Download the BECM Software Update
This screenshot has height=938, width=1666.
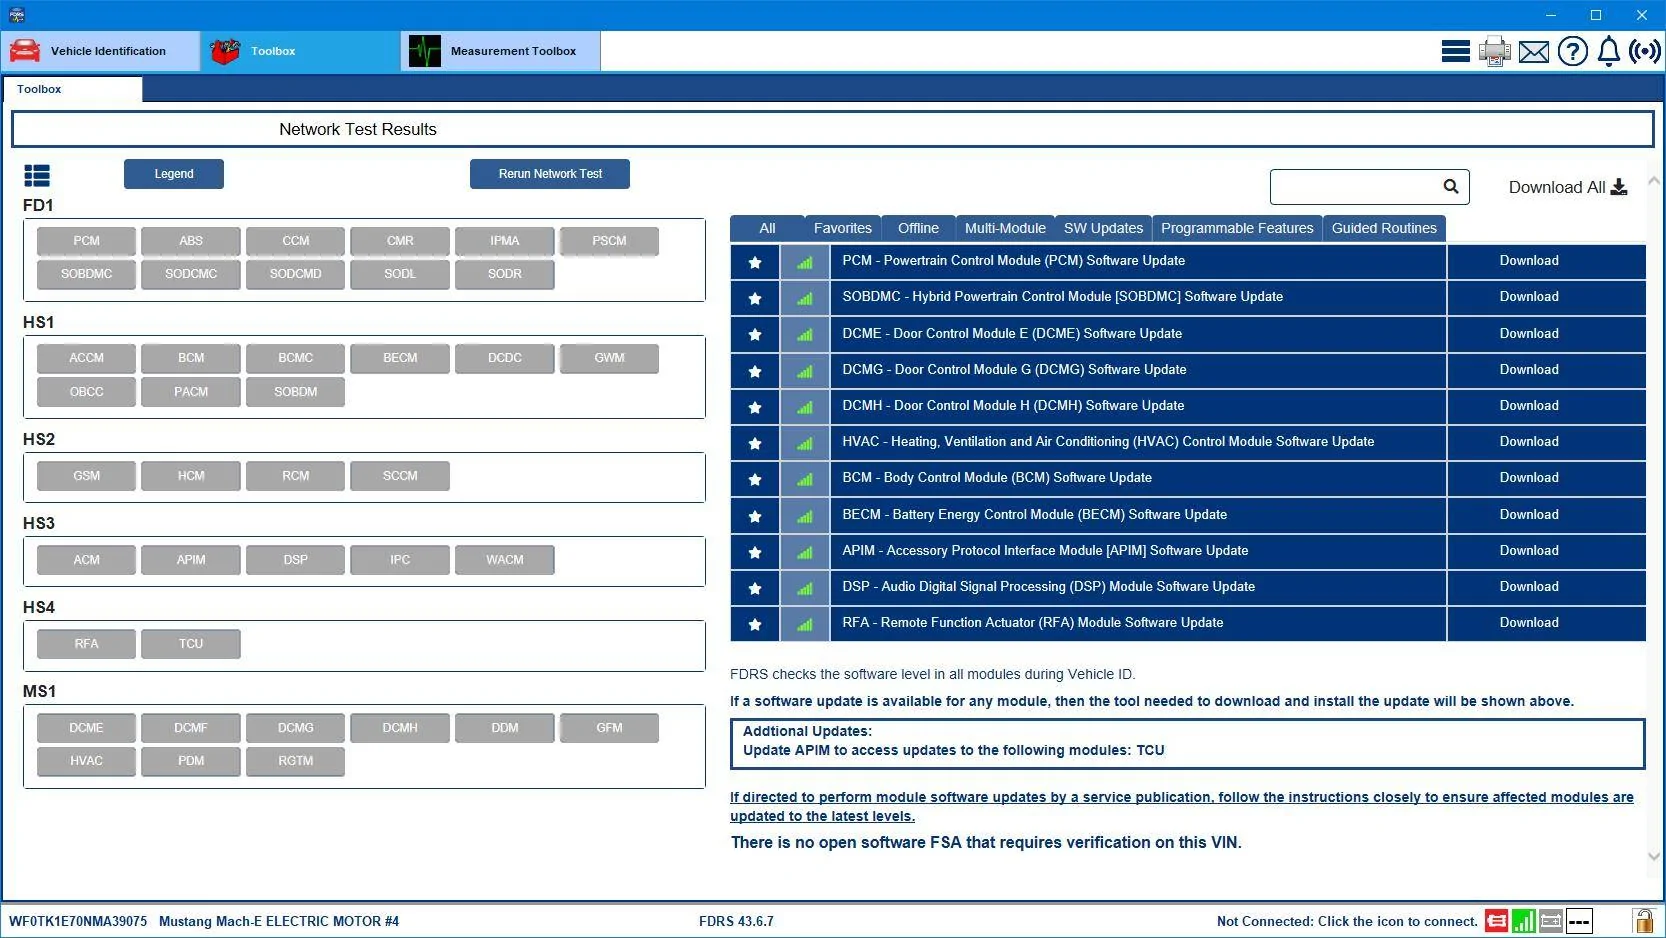tap(1528, 515)
